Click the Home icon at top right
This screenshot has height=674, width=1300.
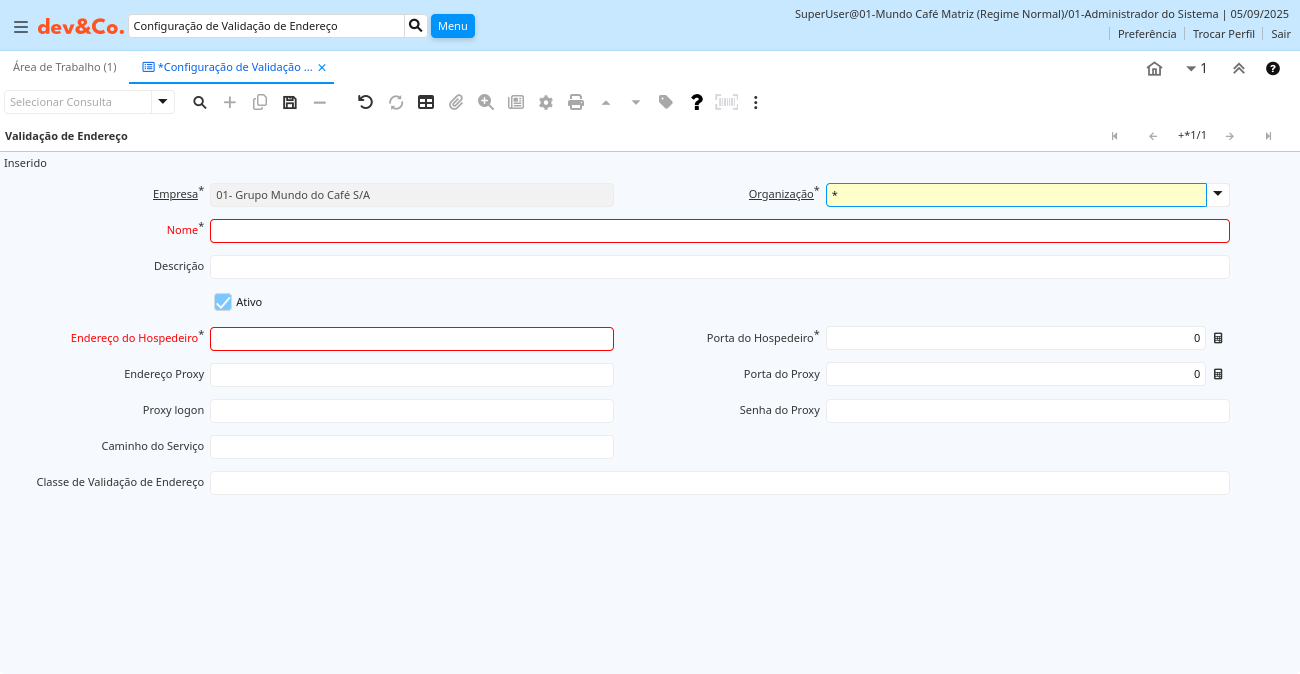pyautogui.click(x=1154, y=68)
